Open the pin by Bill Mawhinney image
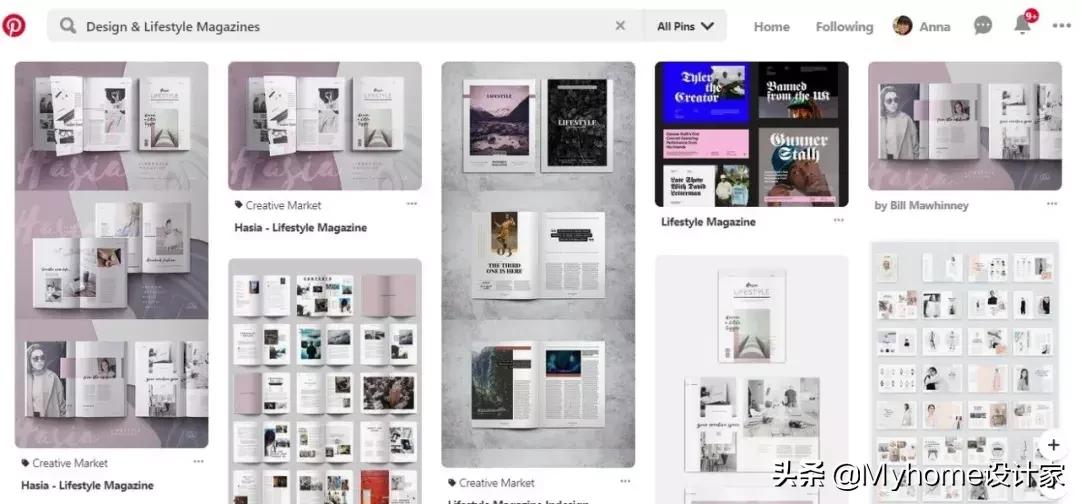 tap(965, 126)
